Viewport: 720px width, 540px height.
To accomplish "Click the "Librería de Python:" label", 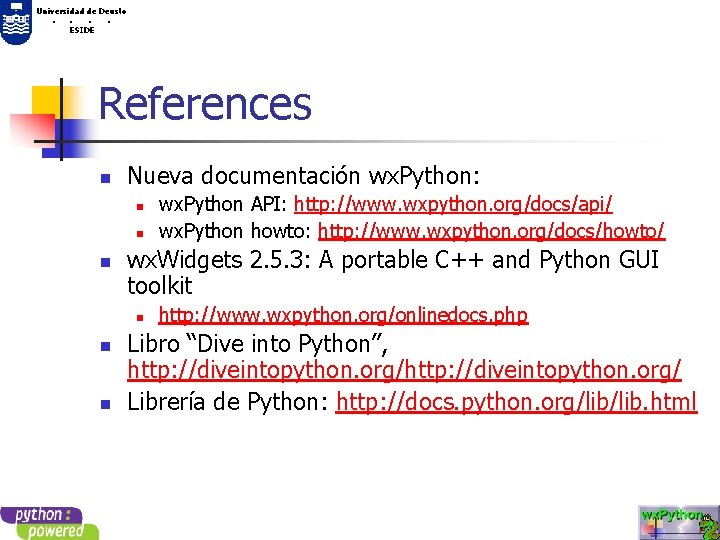I will point(228,402).
